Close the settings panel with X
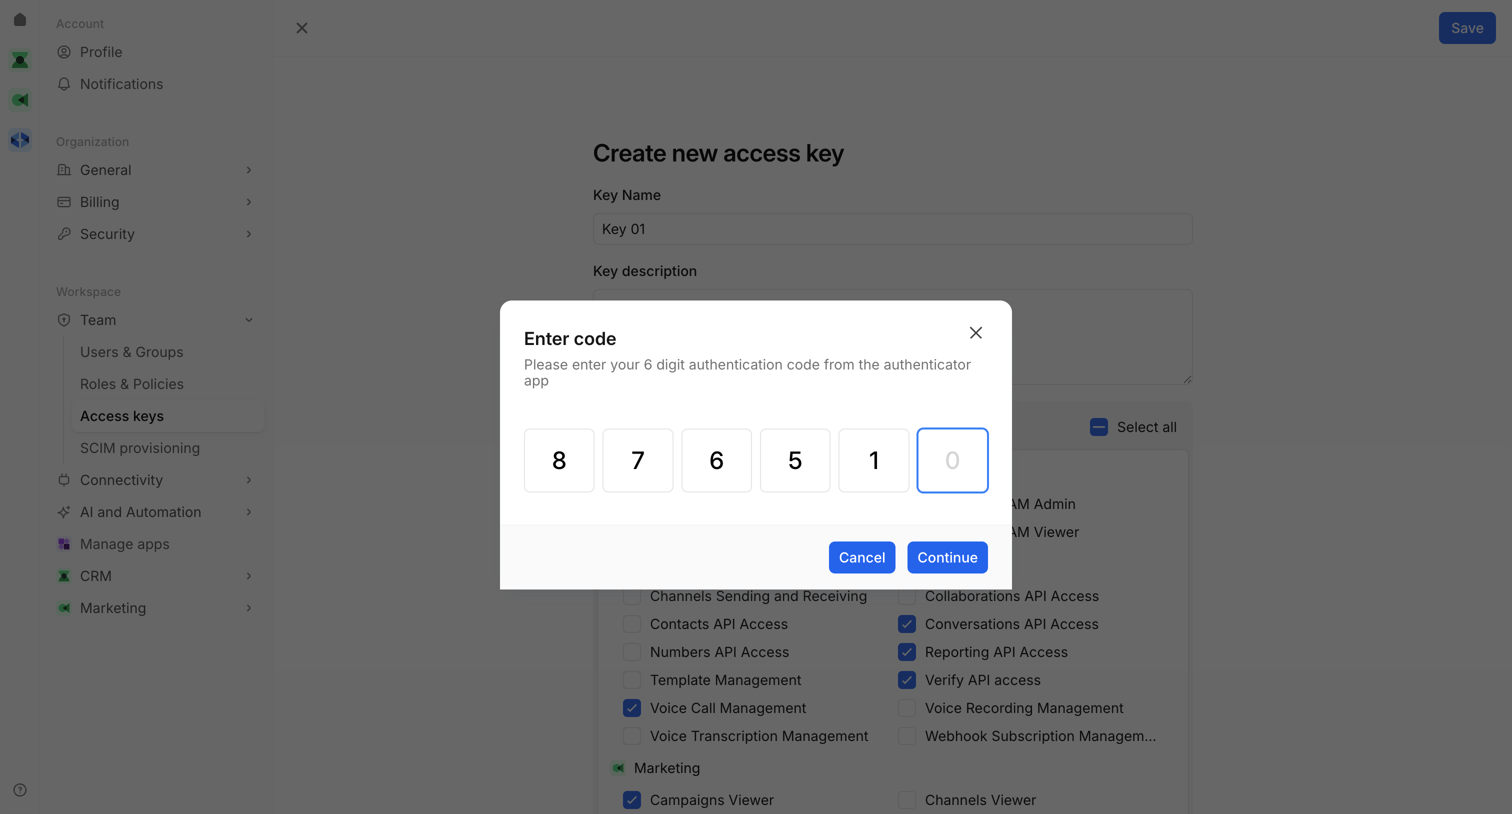1512x814 pixels. (302, 28)
